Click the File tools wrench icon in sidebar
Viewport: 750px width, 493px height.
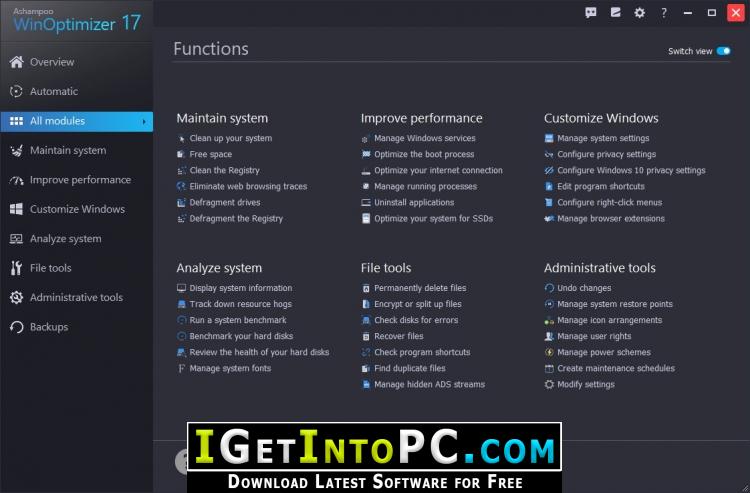coord(16,268)
